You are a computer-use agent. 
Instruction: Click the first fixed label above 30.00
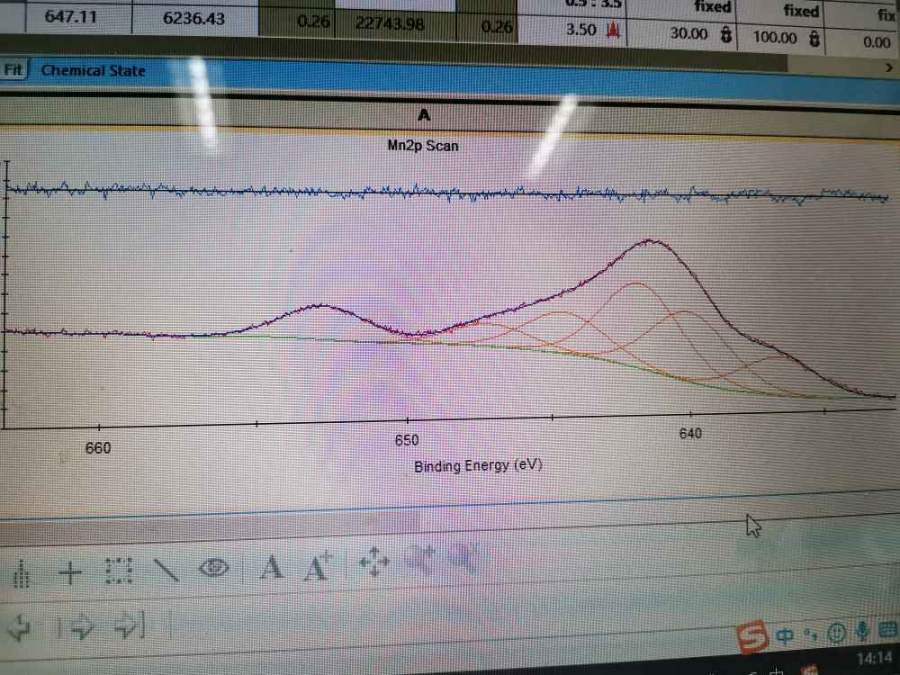tap(712, 7)
